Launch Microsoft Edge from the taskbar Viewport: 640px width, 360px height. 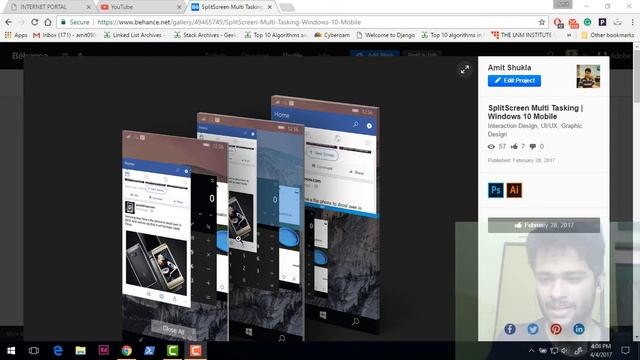click(x=58, y=350)
